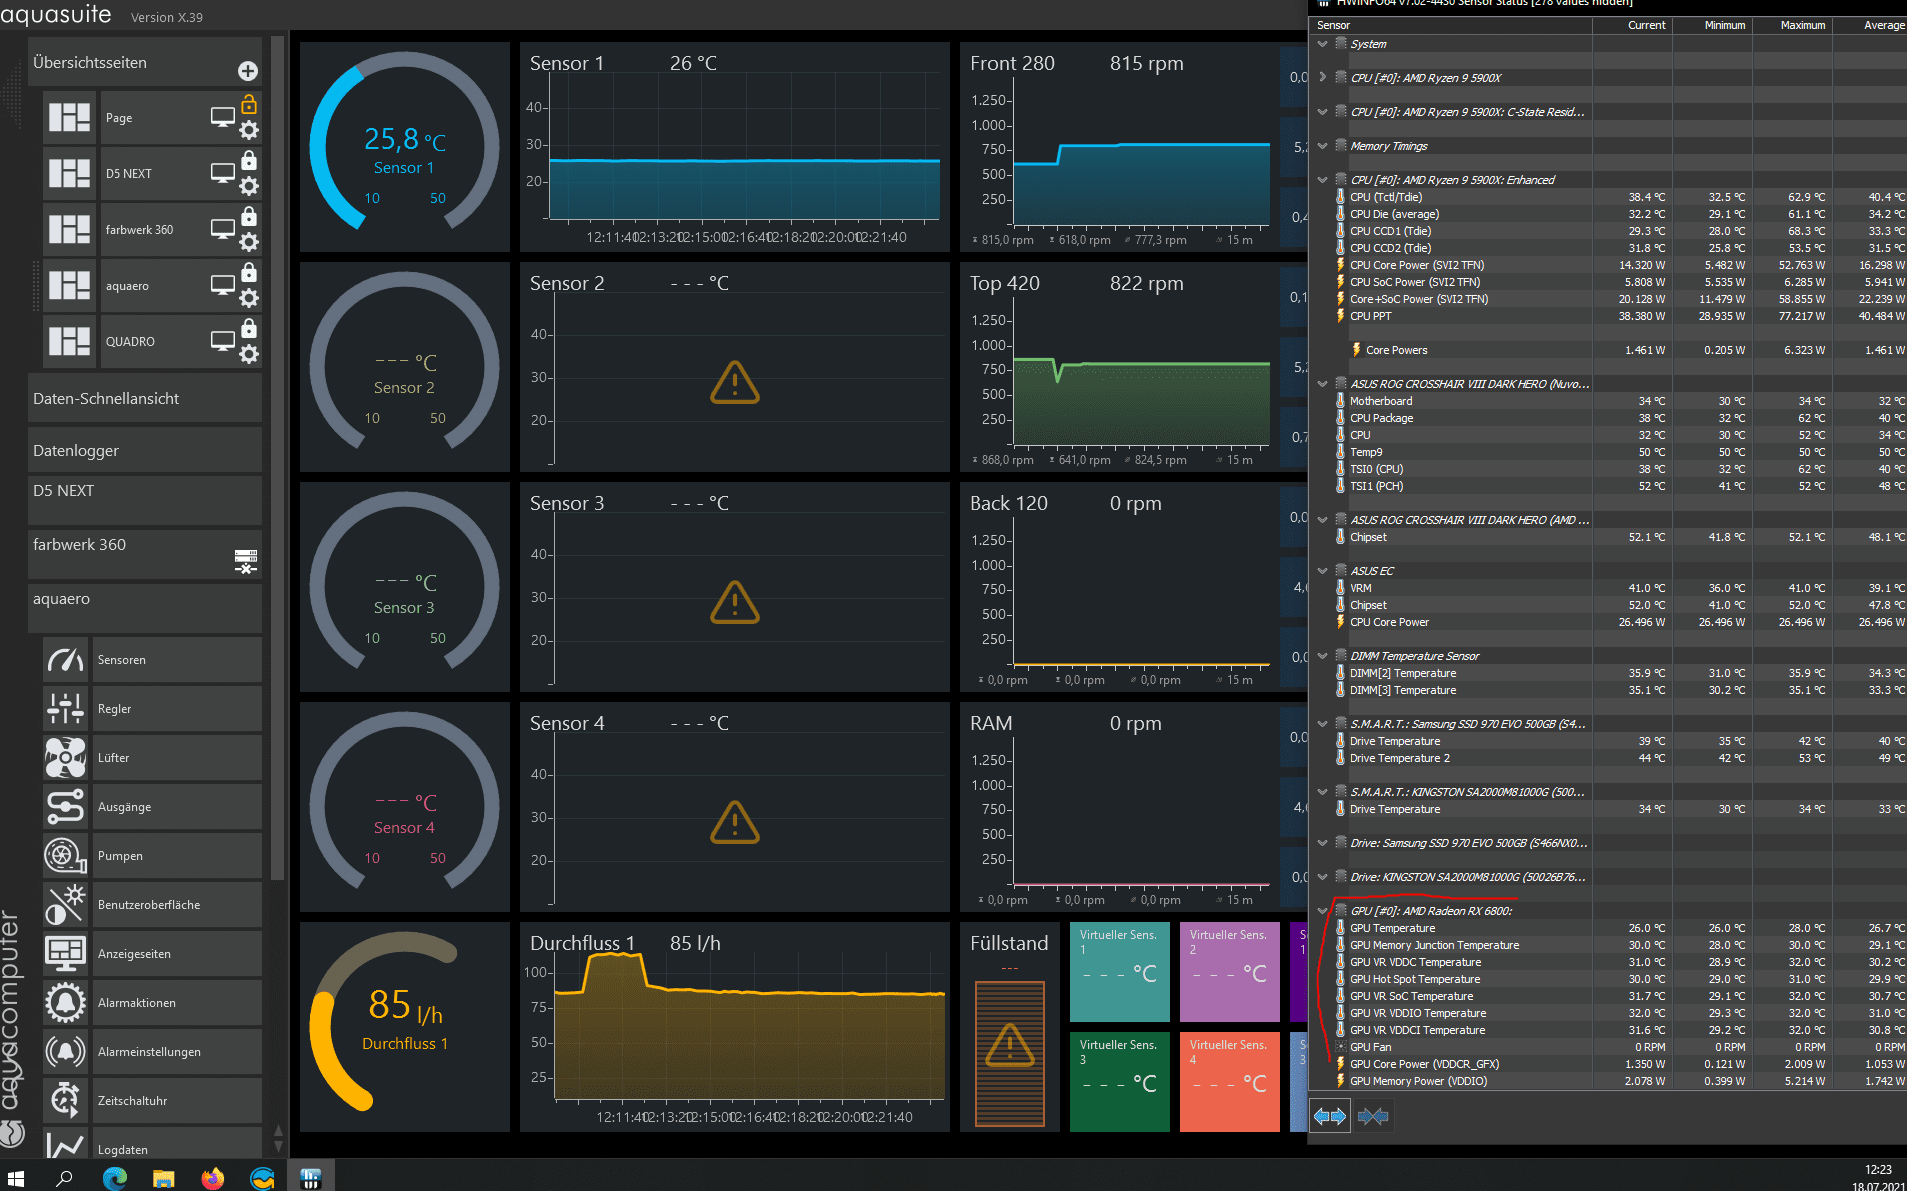Launch Firefox from the taskbar
This screenshot has width=1907, height=1191.
(x=213, y=1177)
